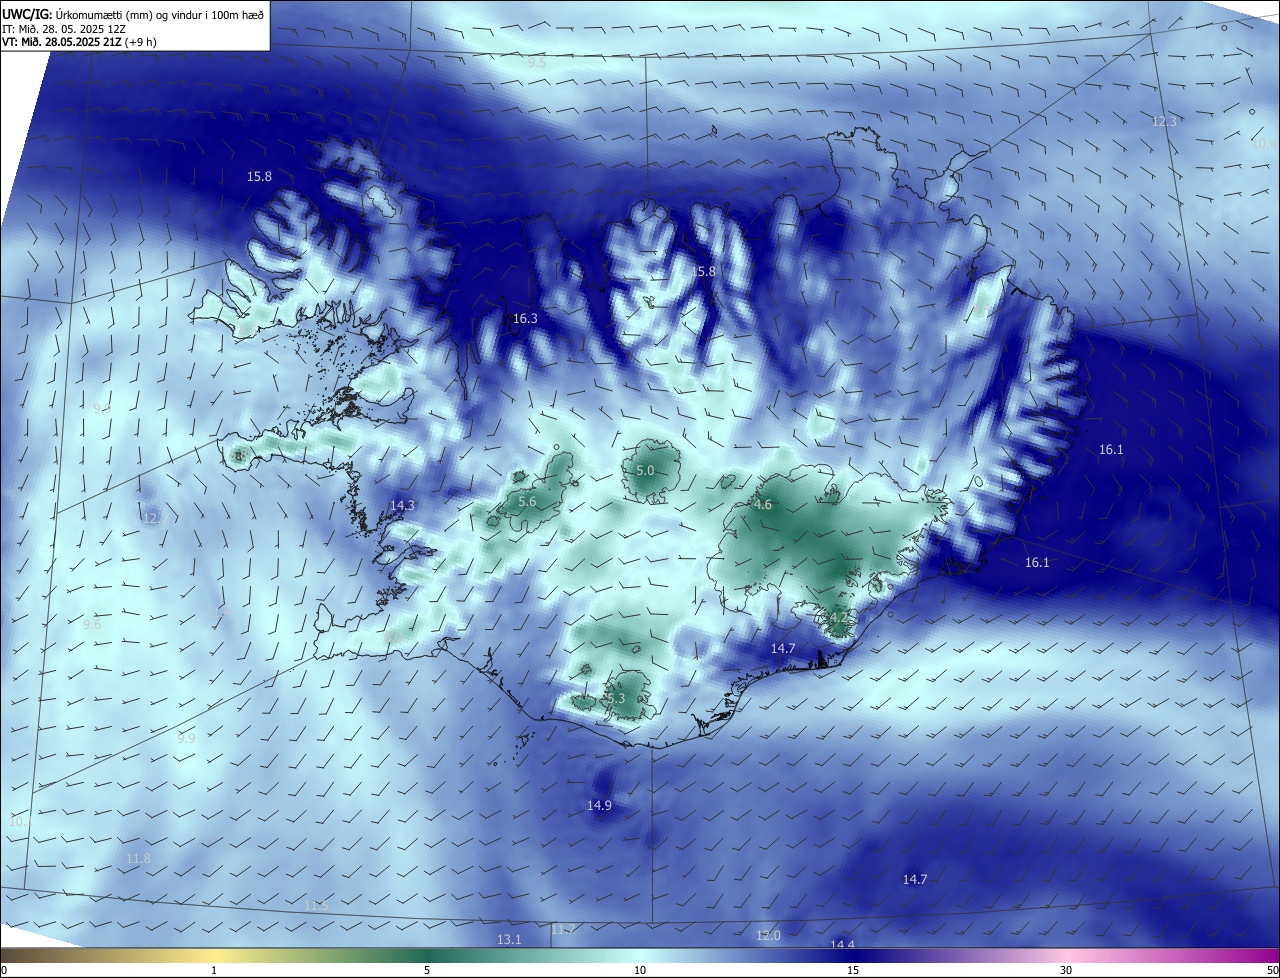Click the map title 'Úrkomumætti (mm) og vindur í 100m hæð'
This screenshot has height=978, width=1280.
[159, 13]
